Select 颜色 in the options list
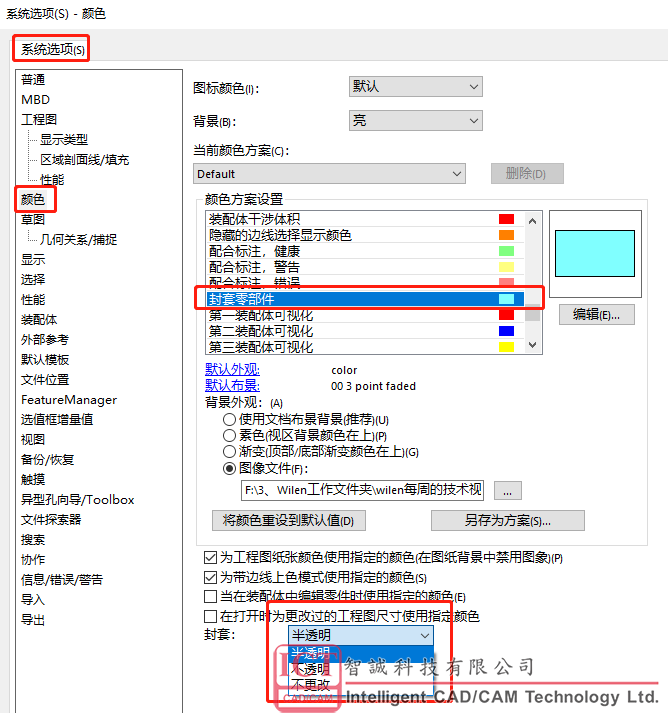The image size is (668, 713). (x=33, y=200)
